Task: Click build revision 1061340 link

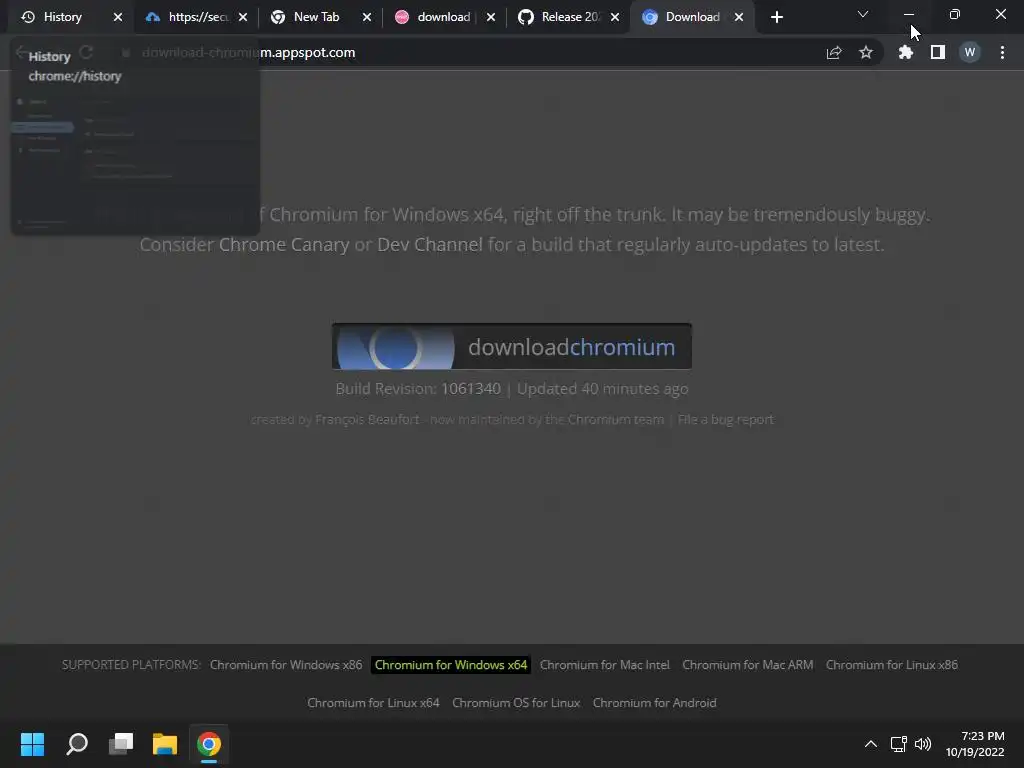Action: (x=471, y=389)
